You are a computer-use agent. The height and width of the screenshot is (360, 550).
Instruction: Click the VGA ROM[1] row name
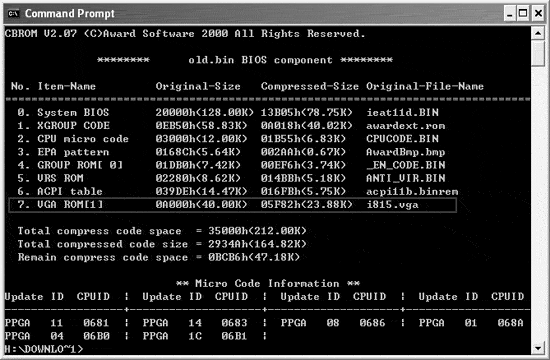tap(70, 205)
